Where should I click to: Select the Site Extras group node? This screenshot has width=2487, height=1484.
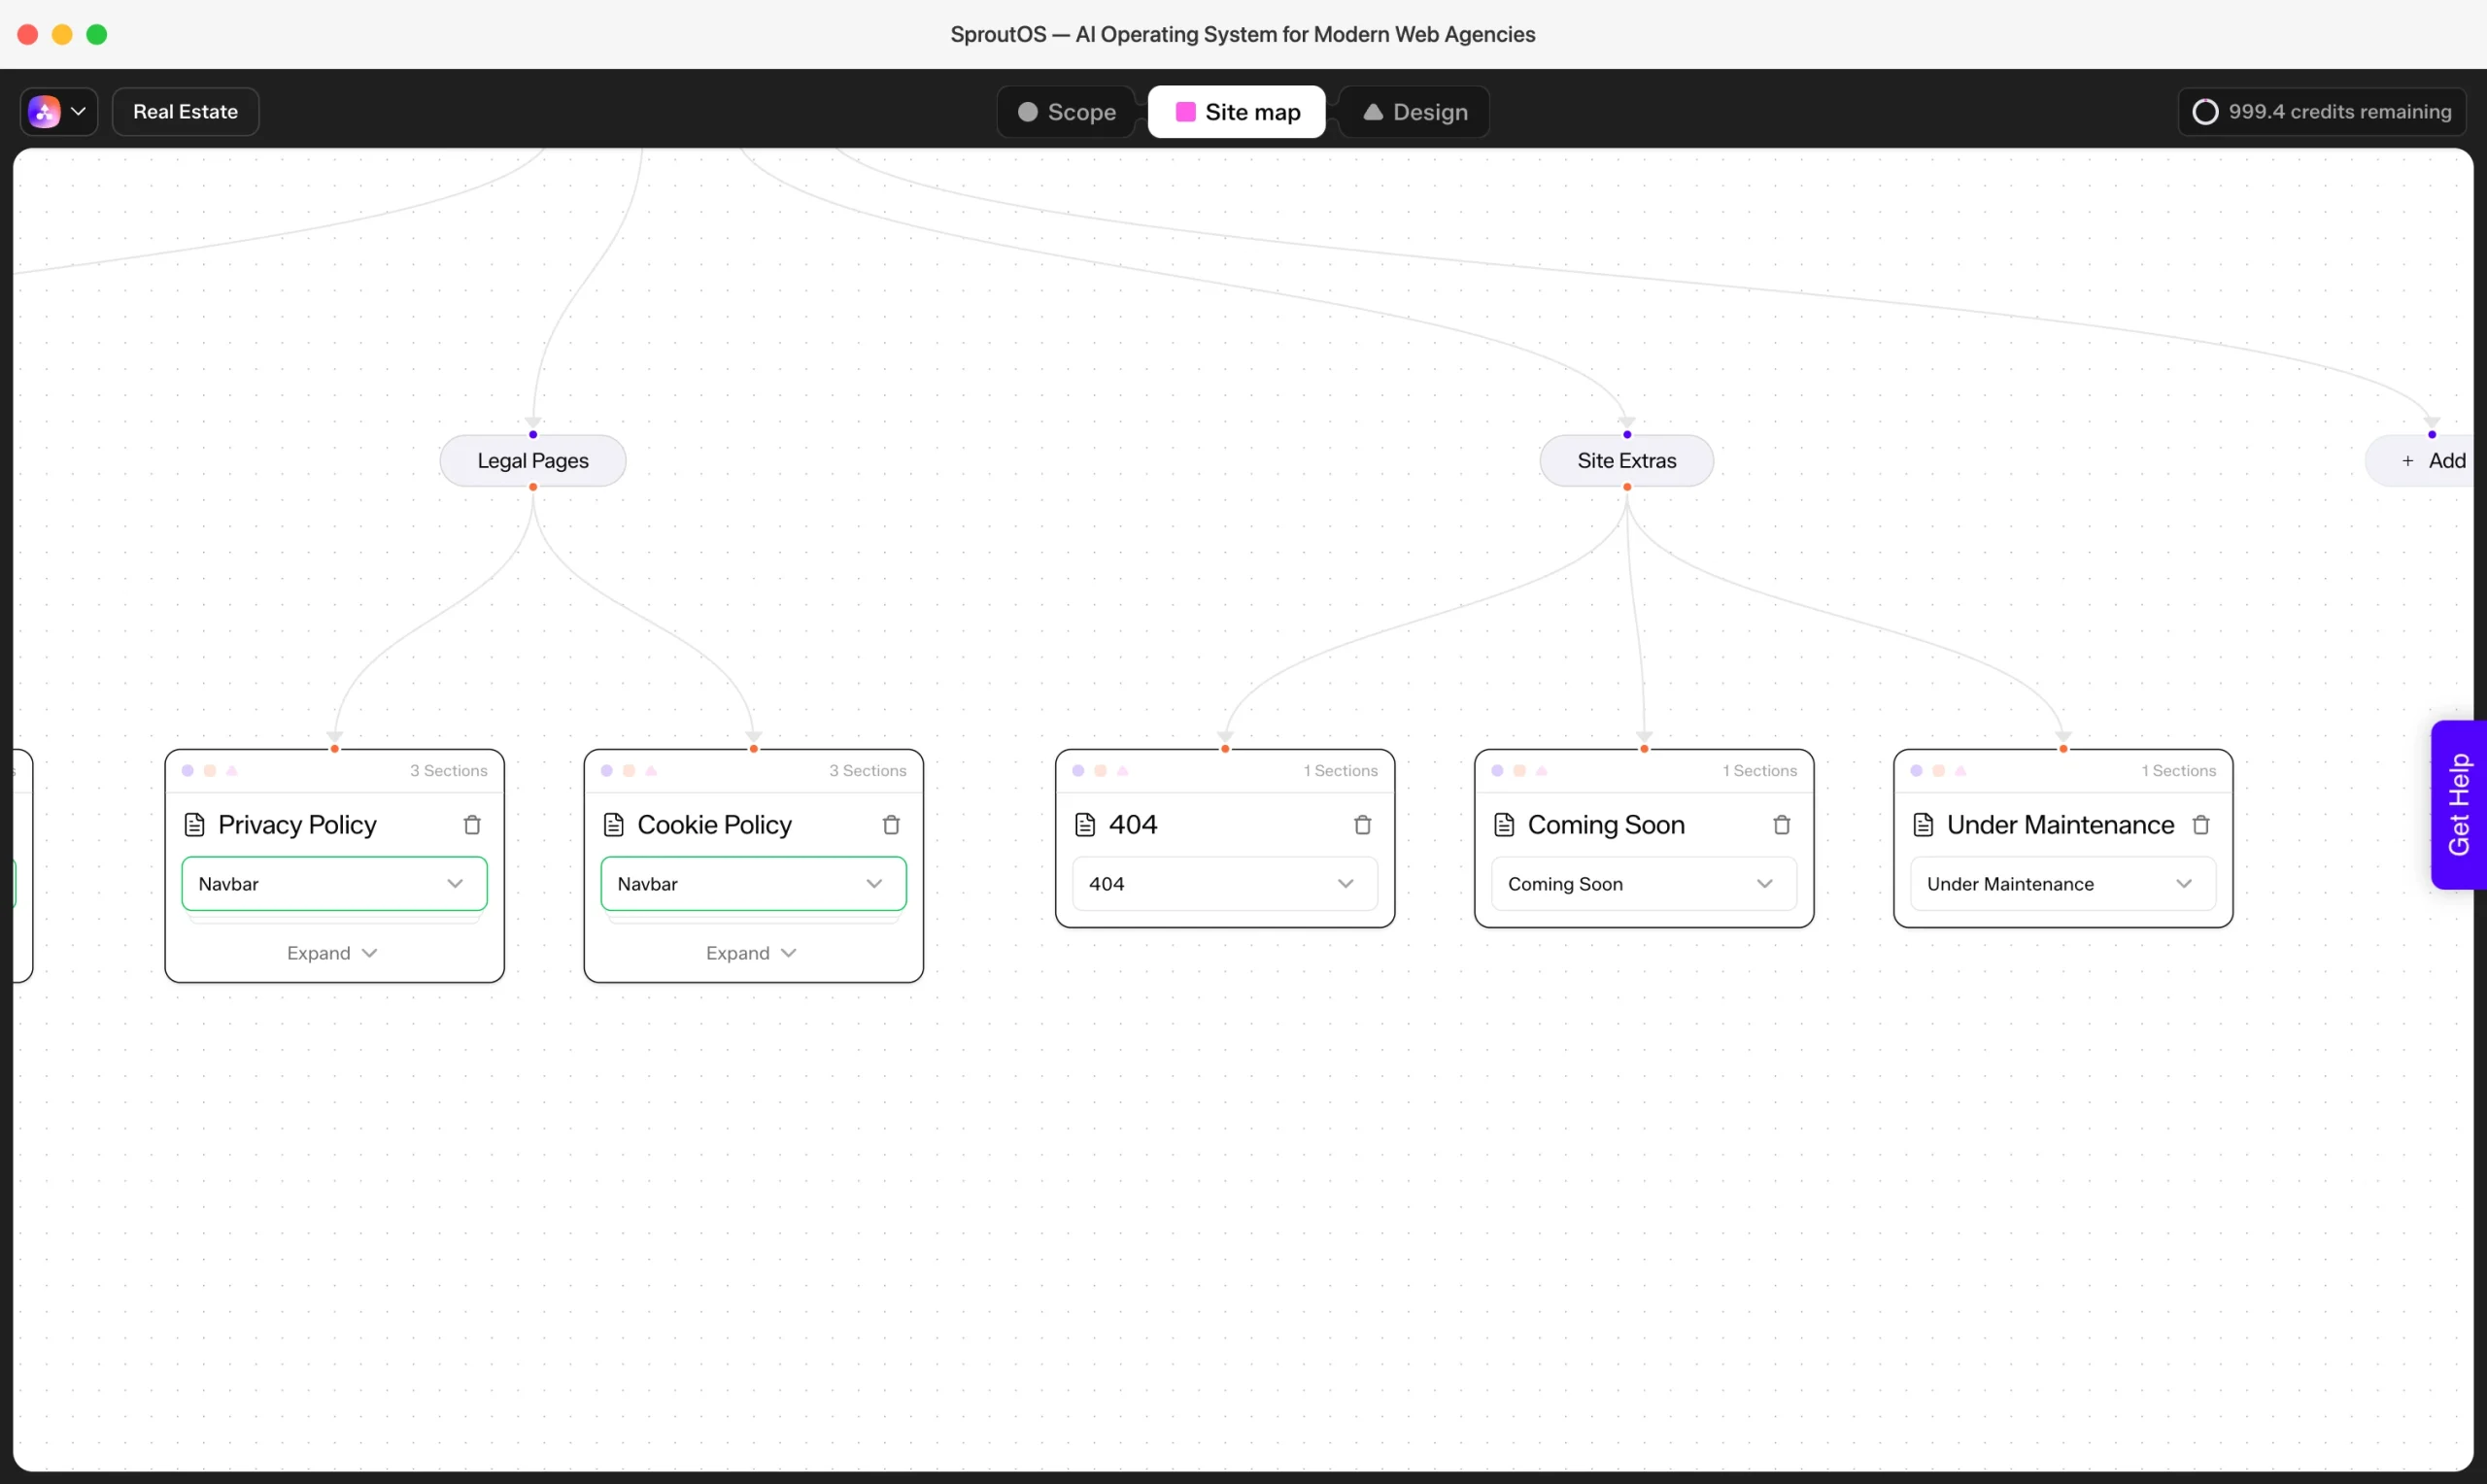(1627, 461)
